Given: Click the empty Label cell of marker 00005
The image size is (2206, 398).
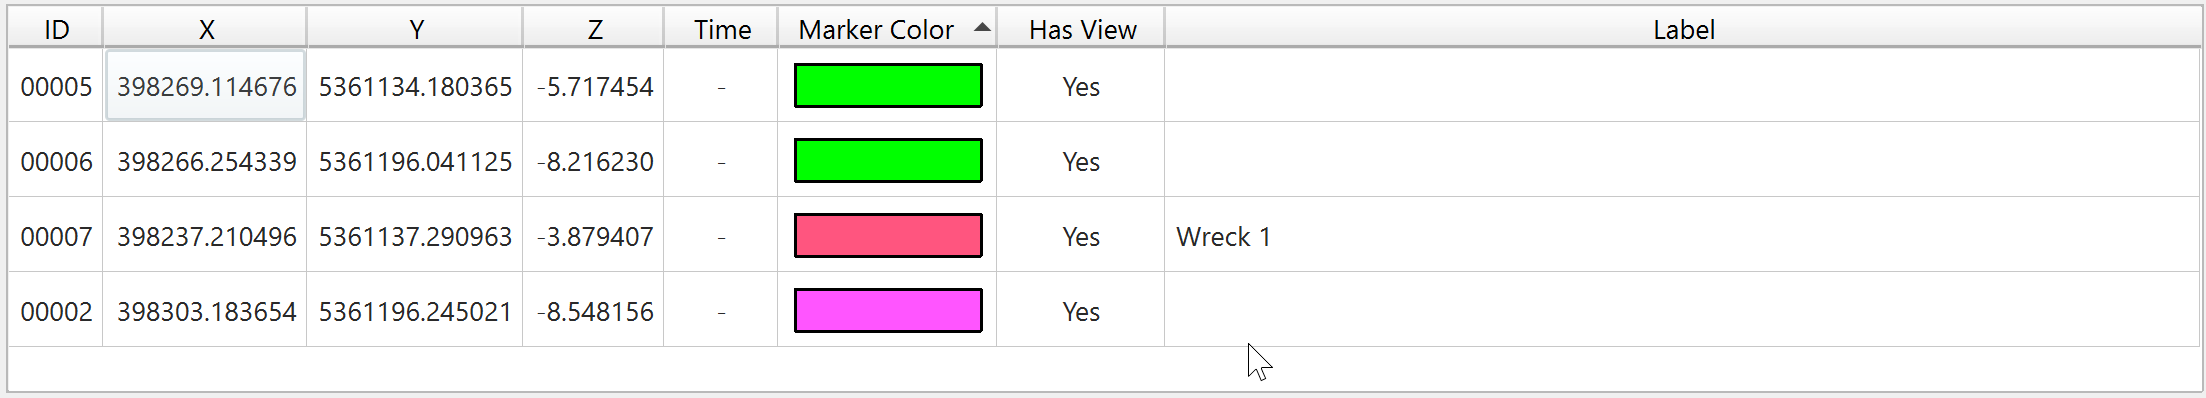Looking at the screenshot, I should tap(1682, 86).
